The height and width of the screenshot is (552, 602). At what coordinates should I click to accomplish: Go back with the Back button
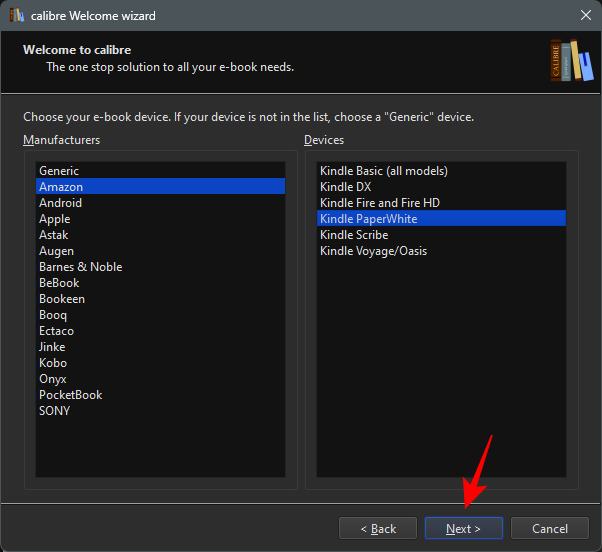378,529
